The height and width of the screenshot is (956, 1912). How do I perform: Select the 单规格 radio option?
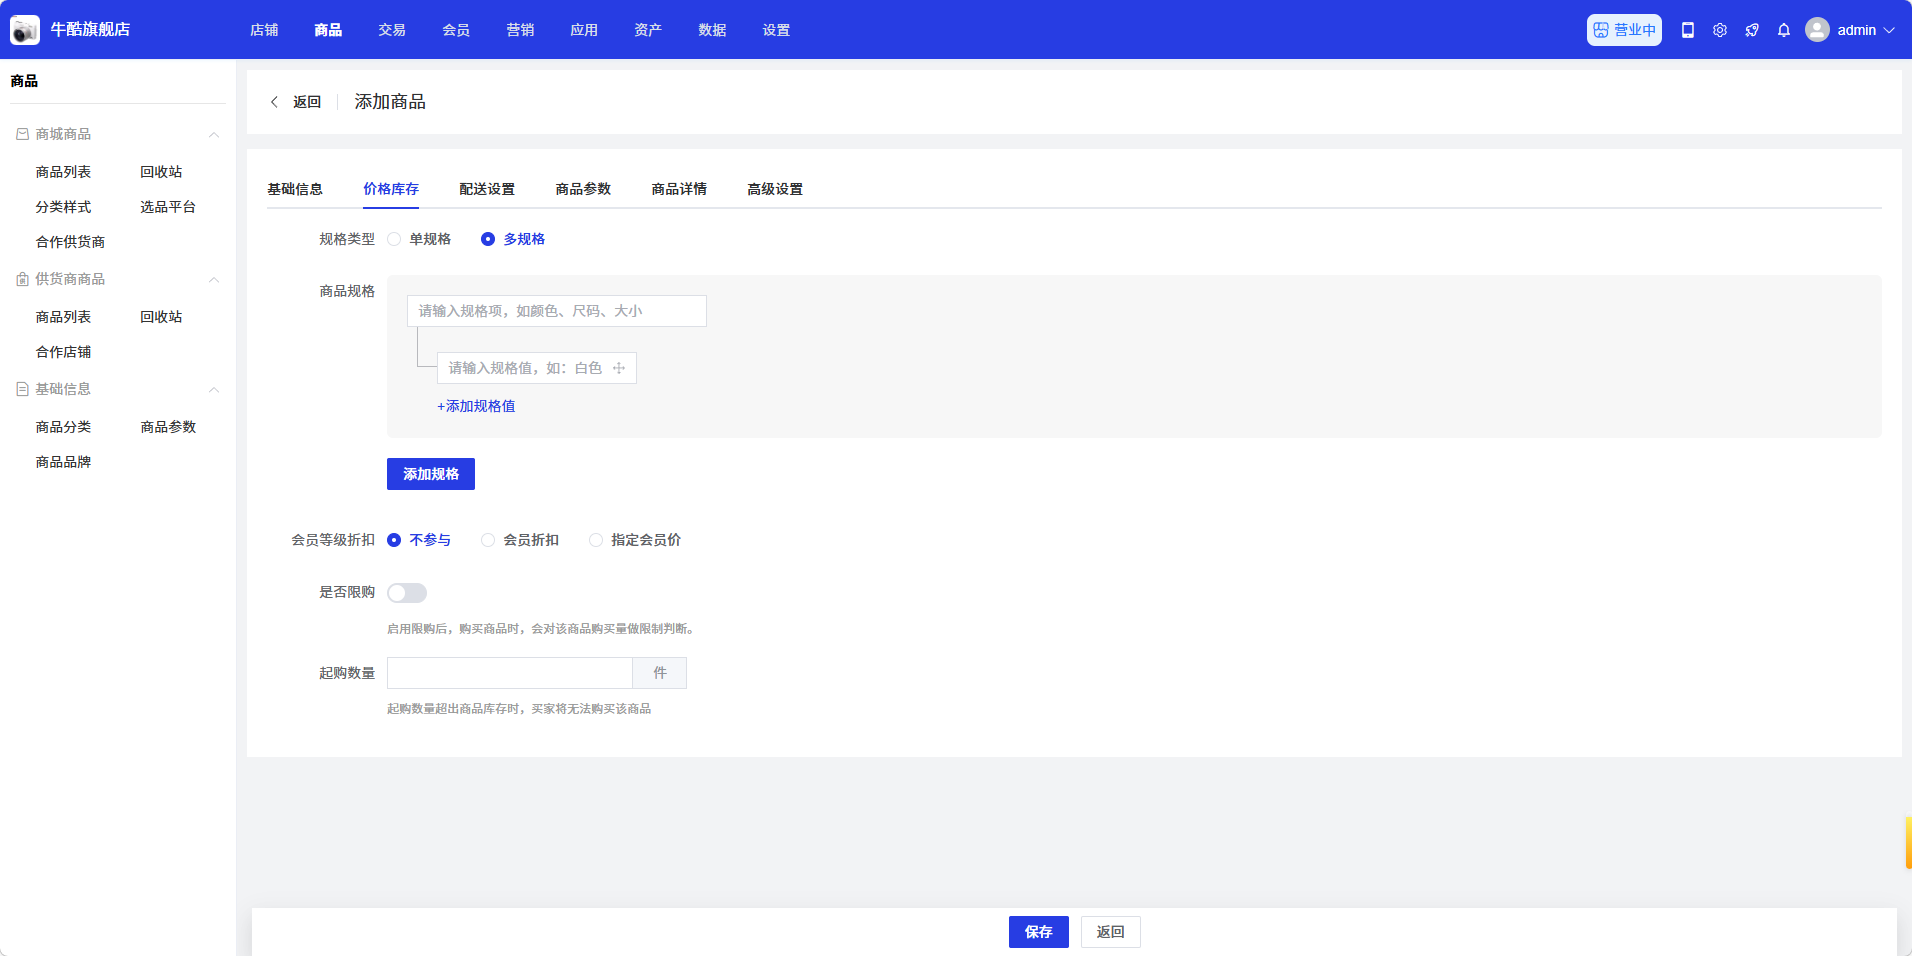pos(395,239)
